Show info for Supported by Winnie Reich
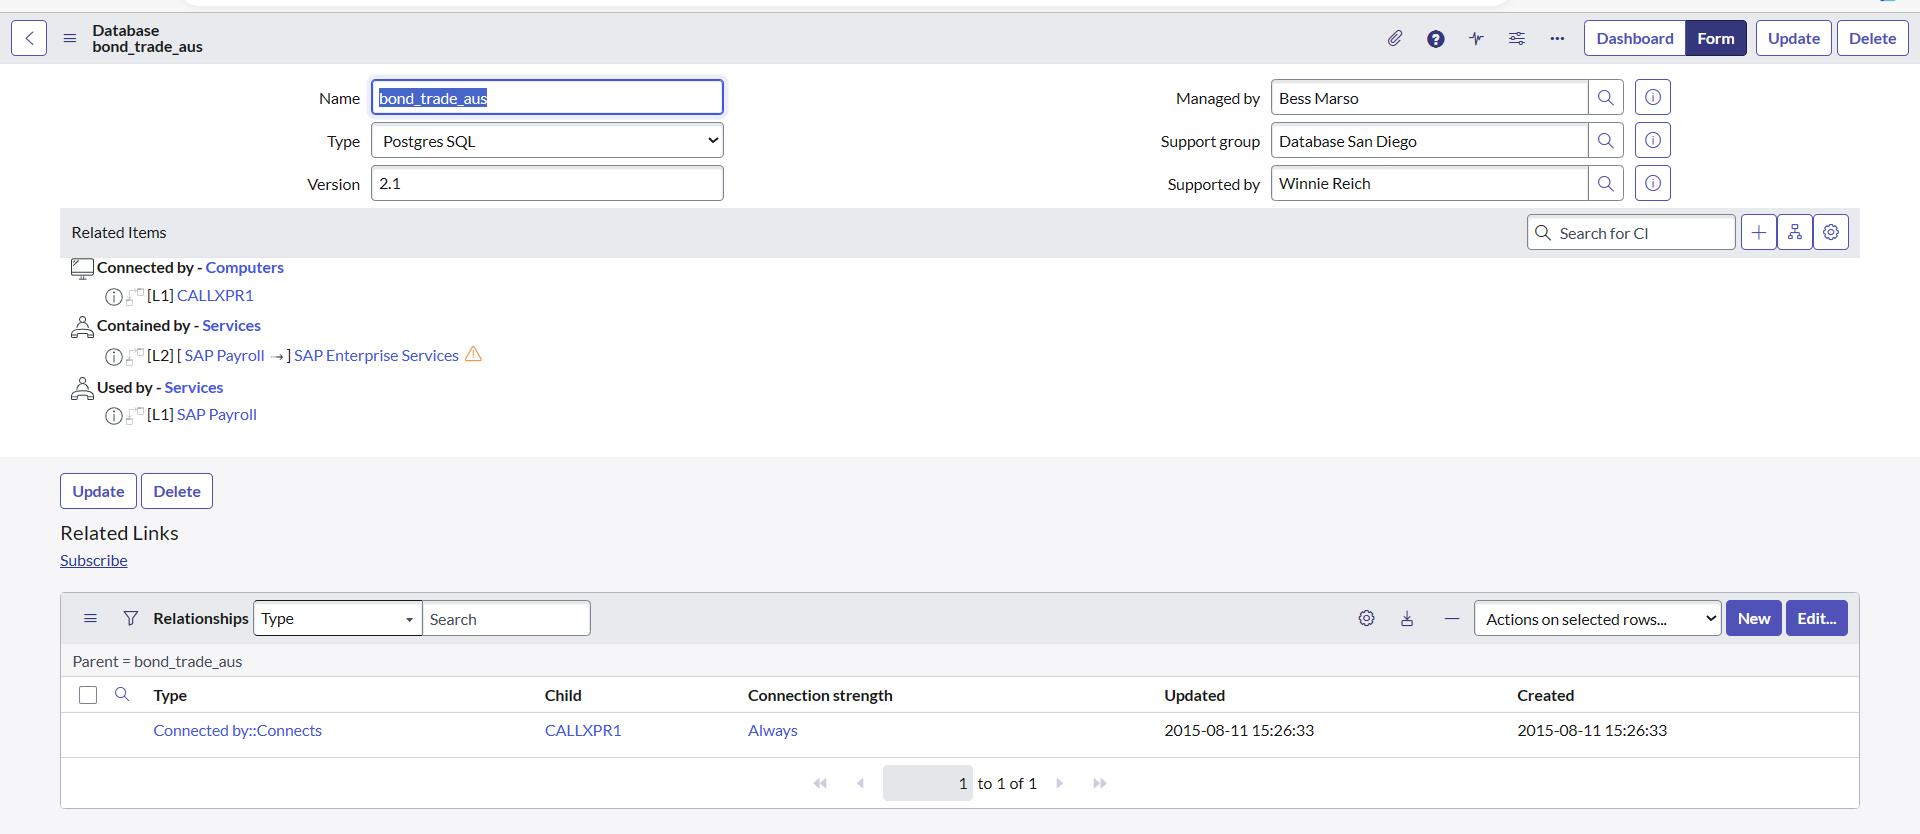 (x=1653, y=183)
